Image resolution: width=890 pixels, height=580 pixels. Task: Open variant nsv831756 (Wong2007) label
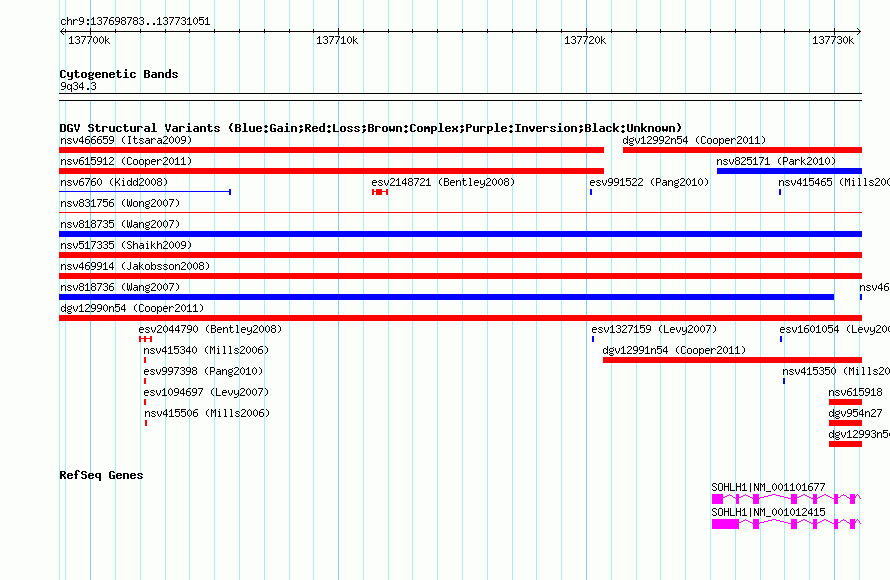[120, 203]
